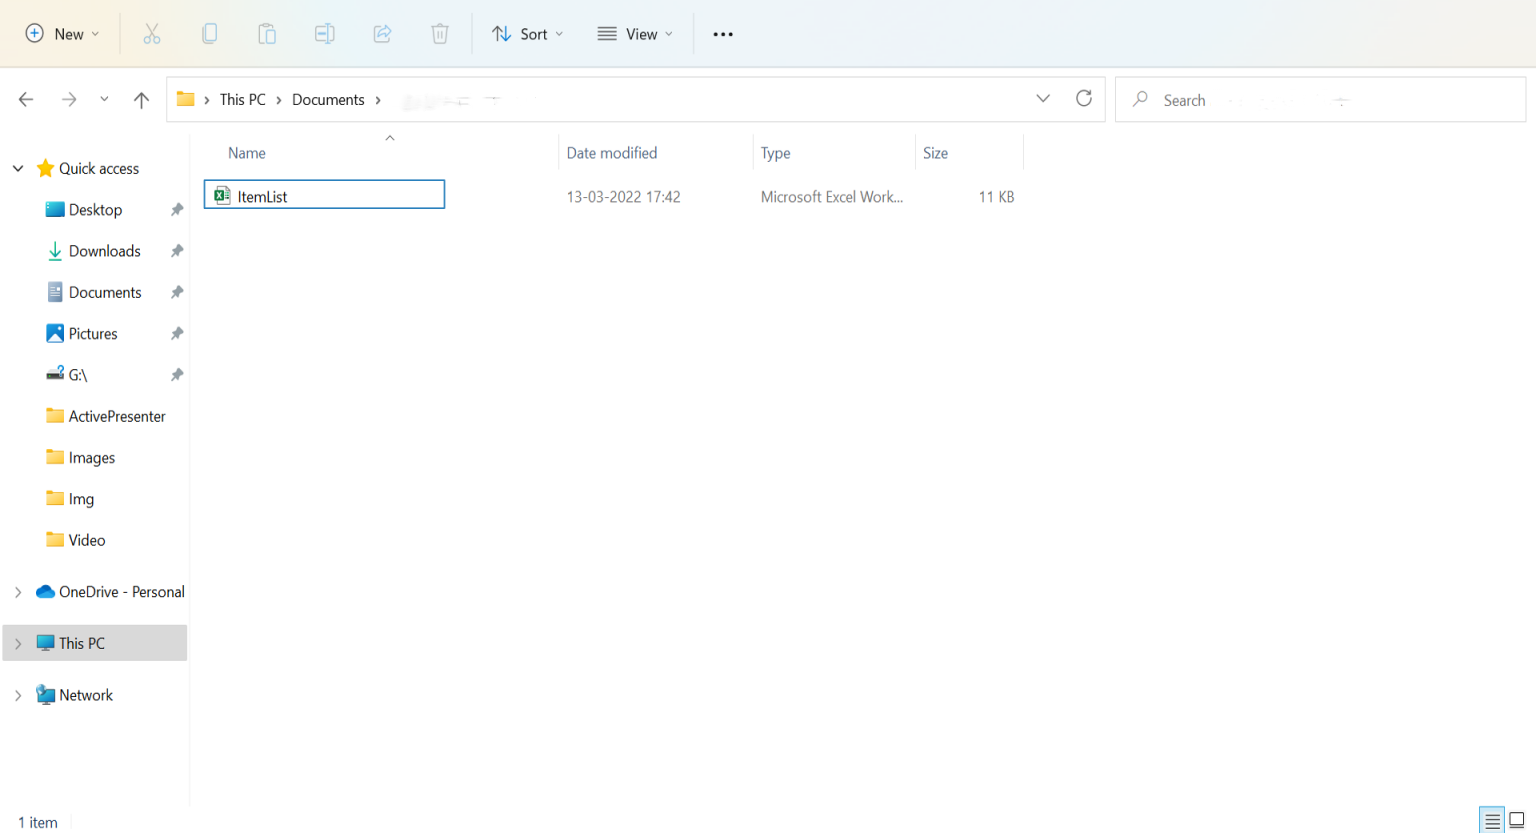Go up one folder level

pyautogui.click(x=141, y=99)
